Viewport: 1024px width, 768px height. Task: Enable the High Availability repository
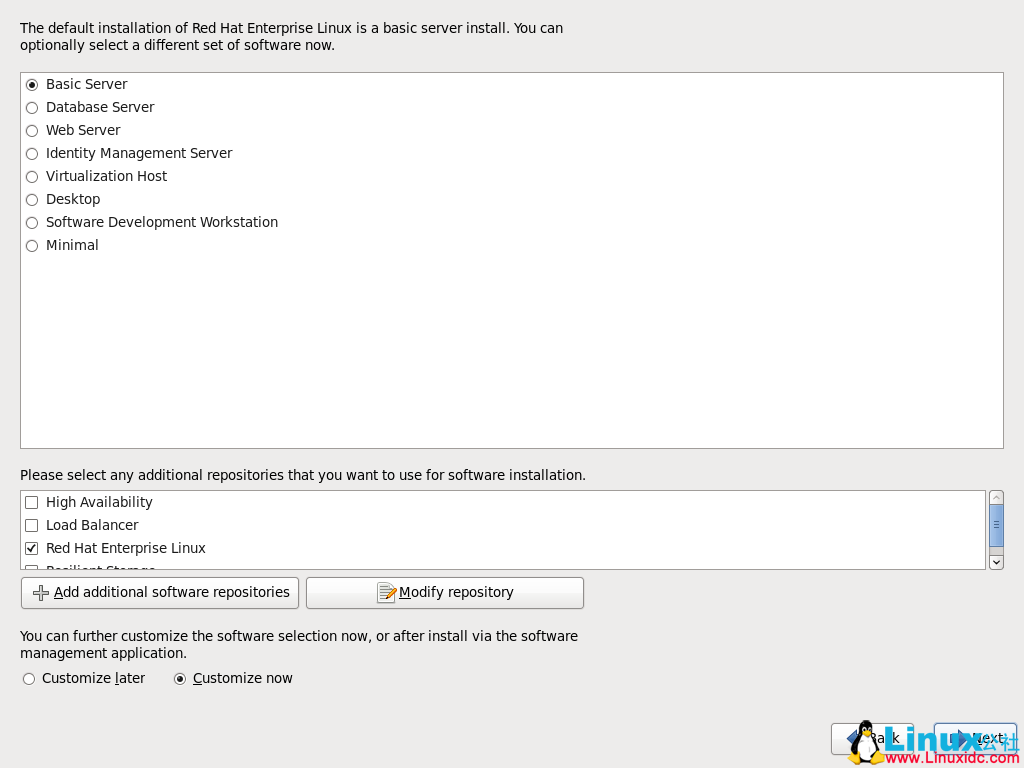31,502
